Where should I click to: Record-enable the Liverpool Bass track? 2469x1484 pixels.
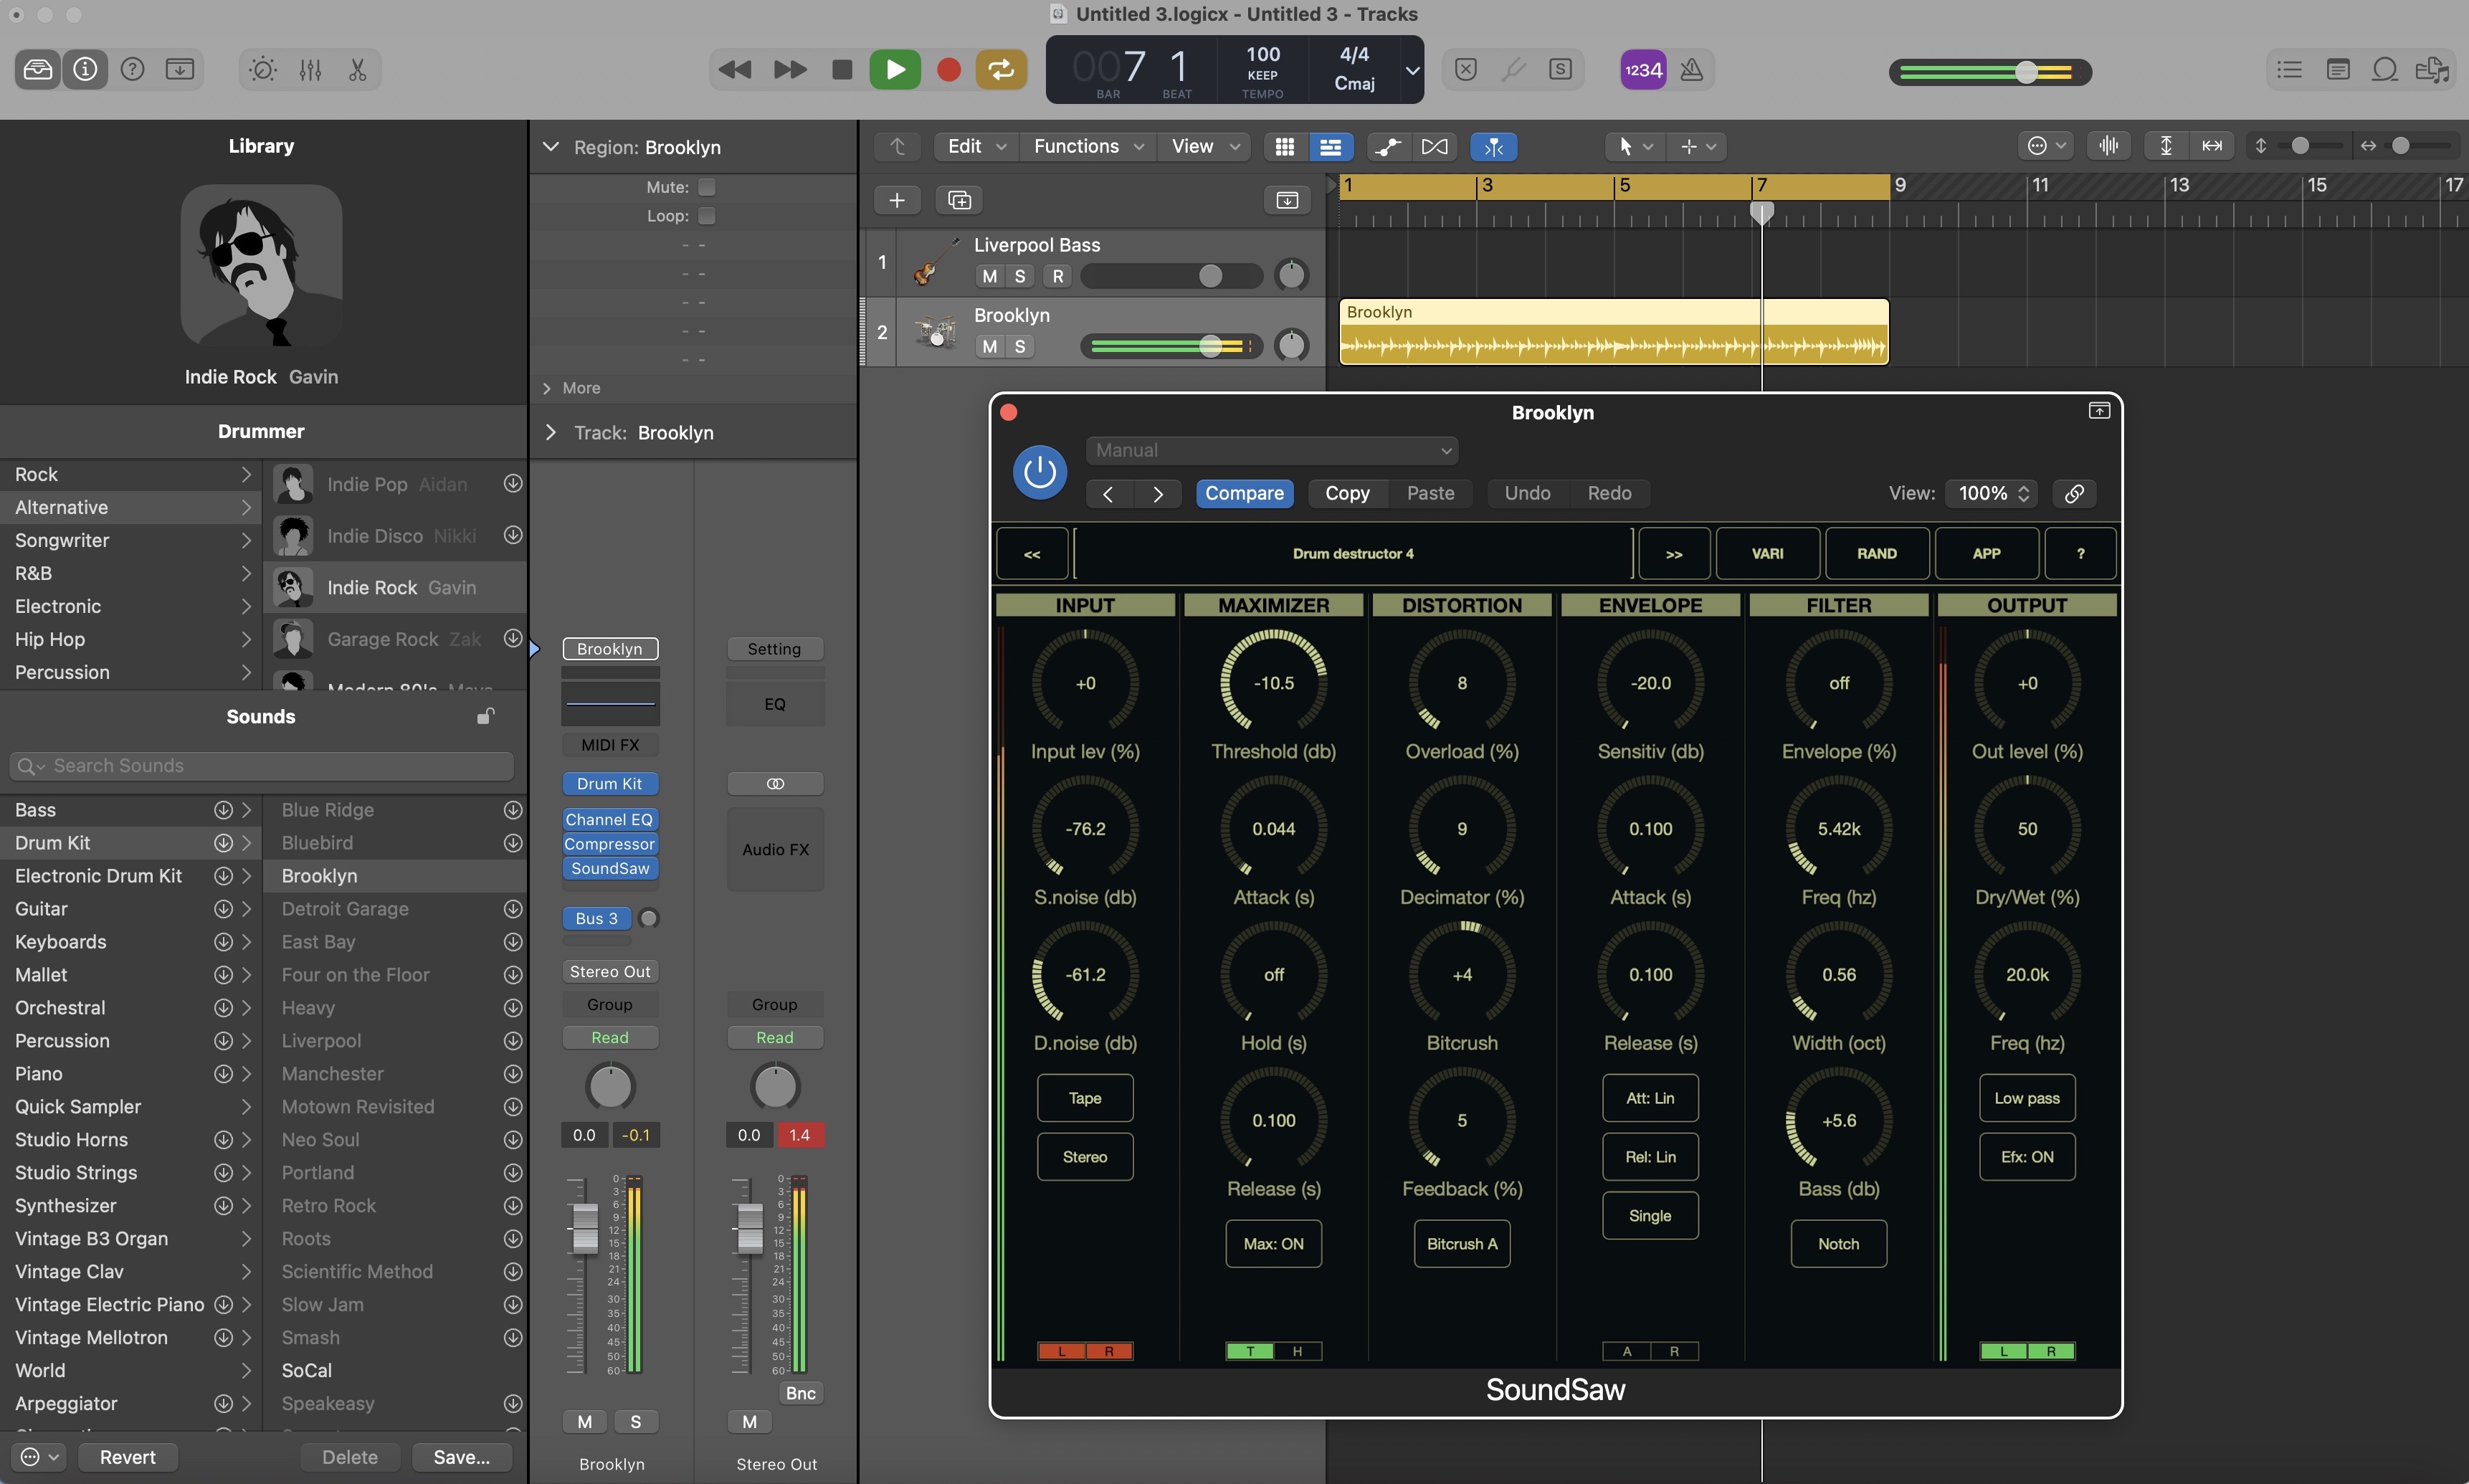coord(1058,276)
